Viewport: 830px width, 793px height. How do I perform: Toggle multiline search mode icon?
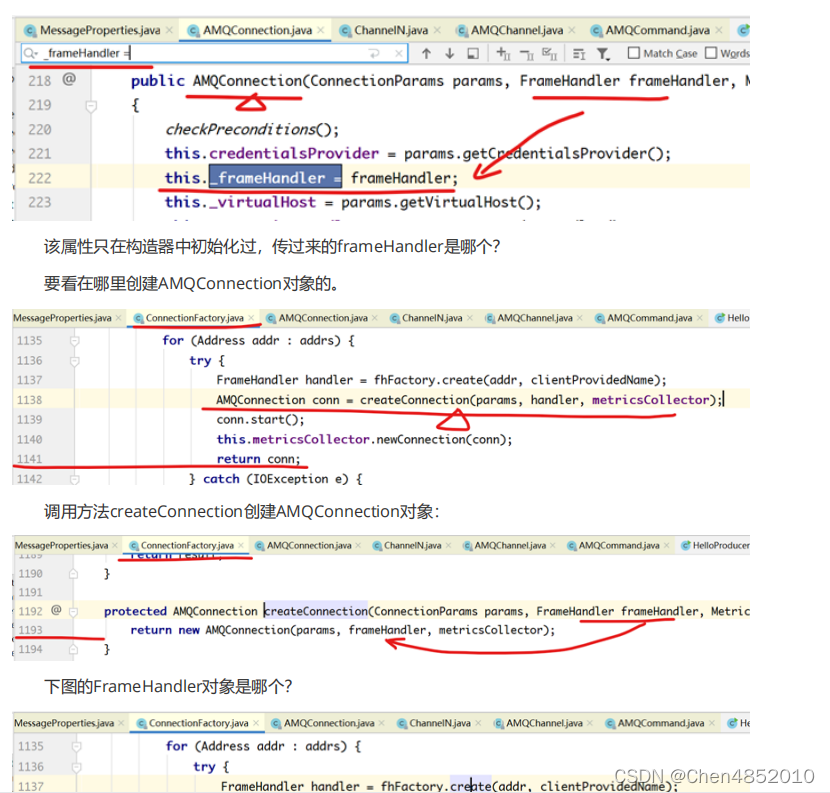(x=579, y=53)
